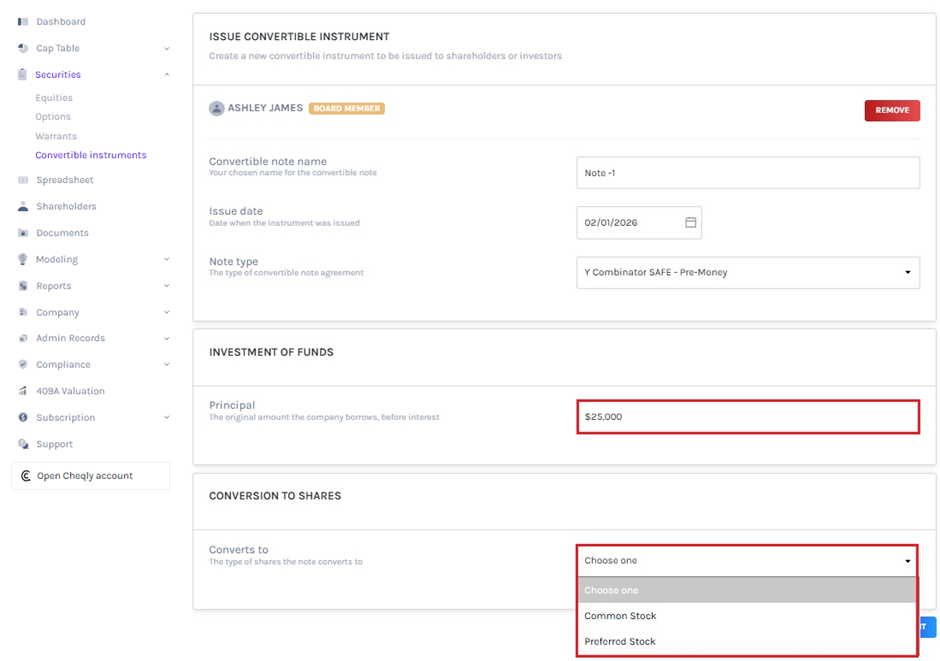Click the 409A Valuation icon

23,391
